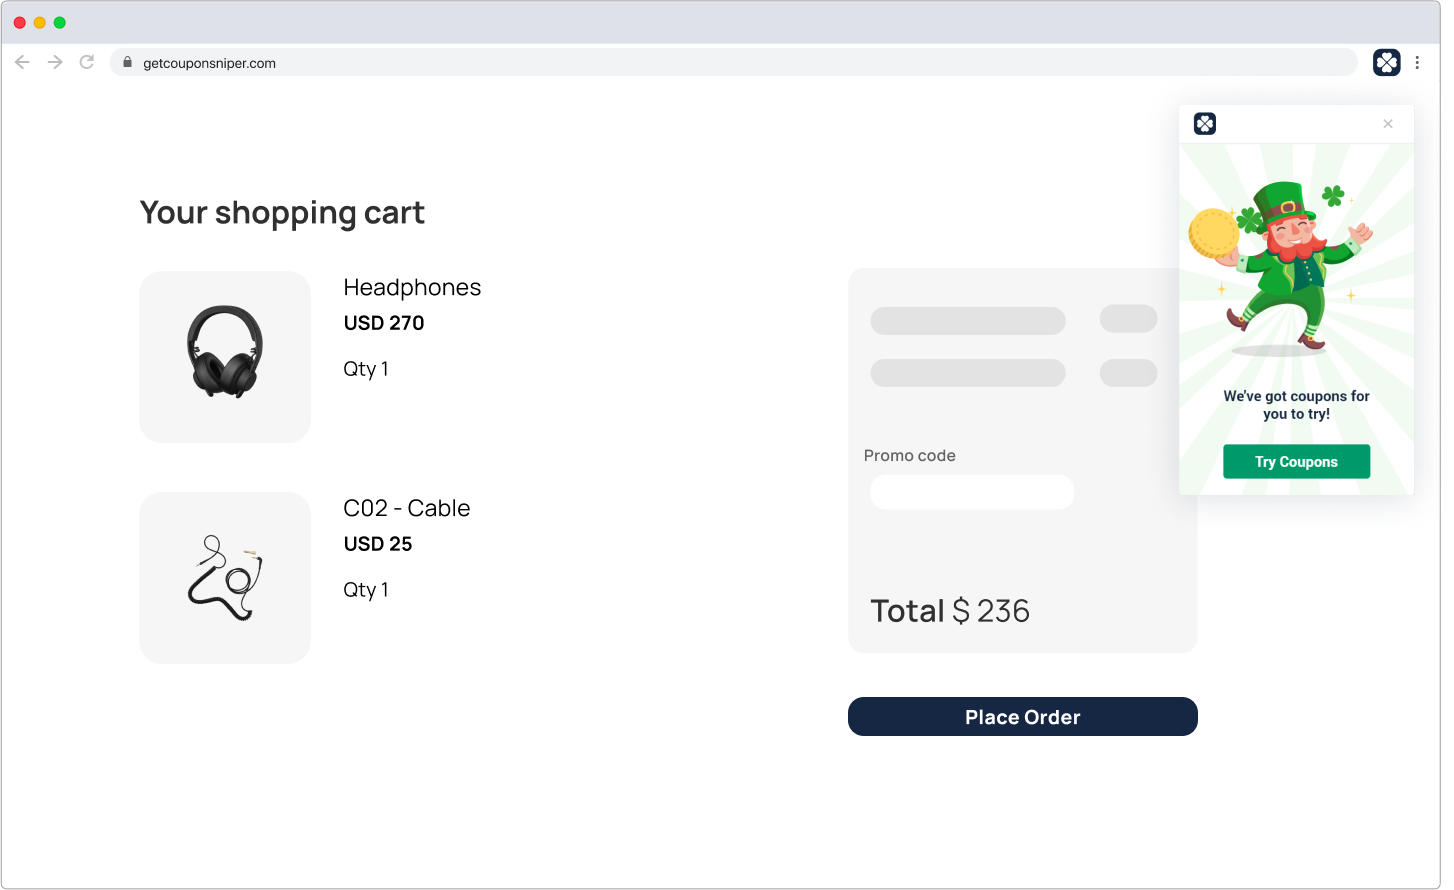This screenshot has height=890, width=1454.
Task: Click the Promo code input field
Action: 971,492
